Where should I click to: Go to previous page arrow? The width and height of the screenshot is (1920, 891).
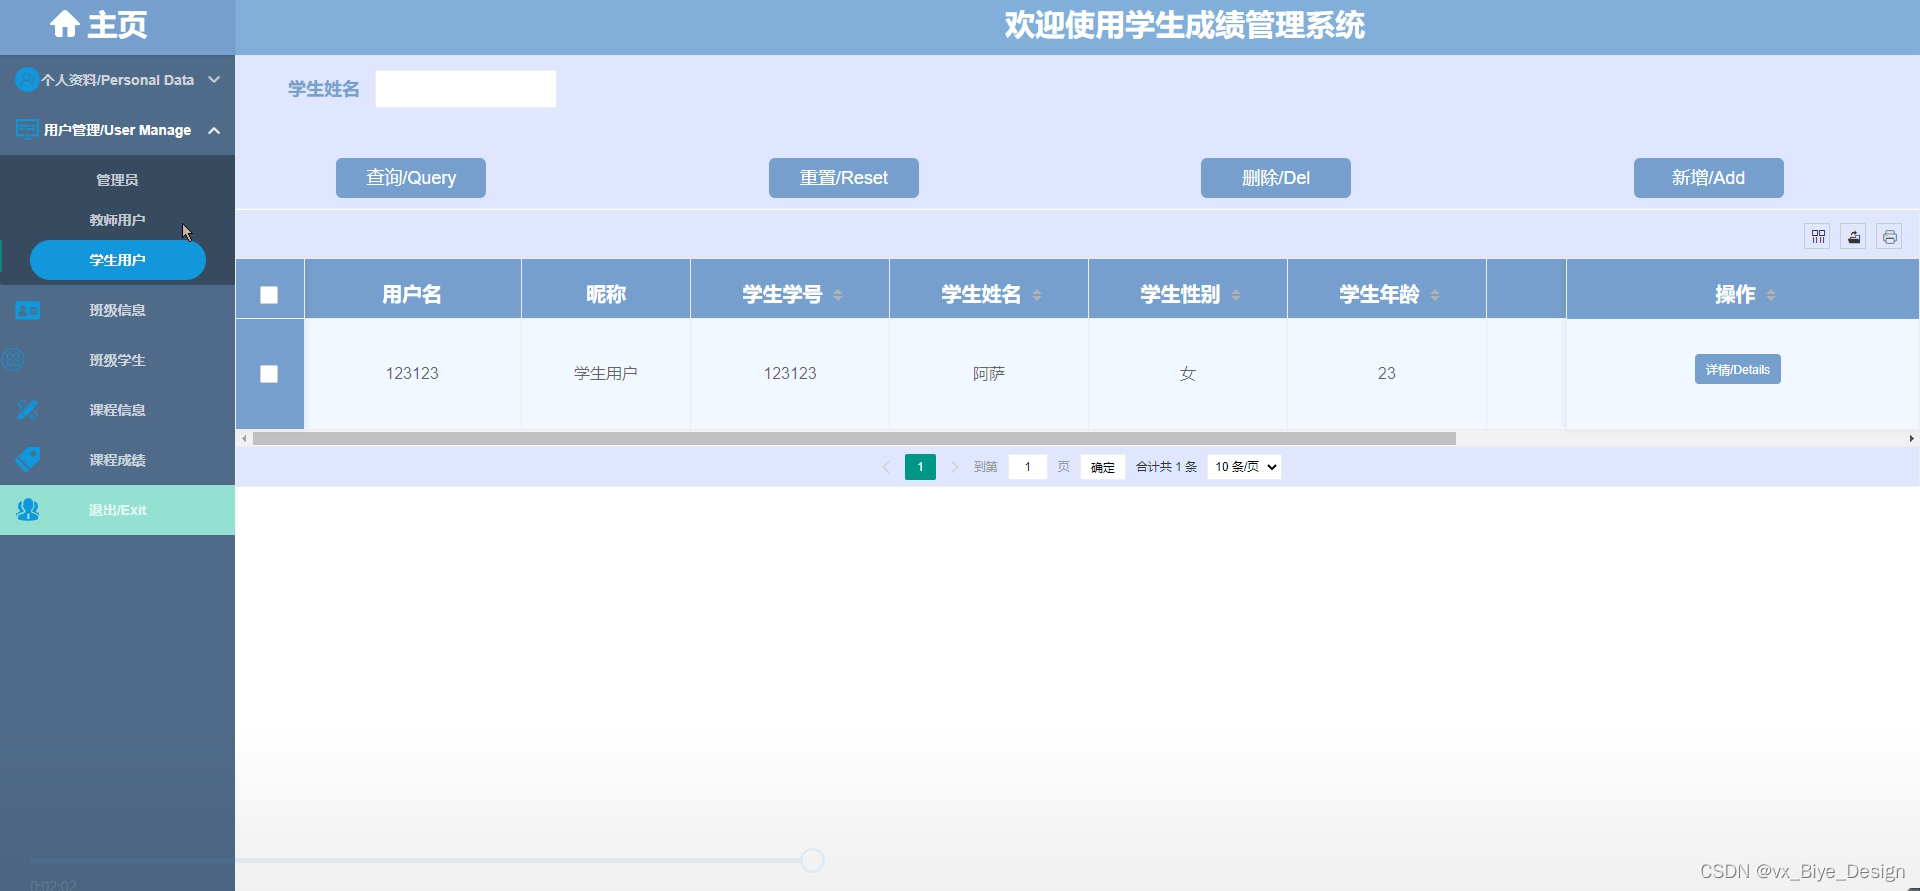point(886,467)
